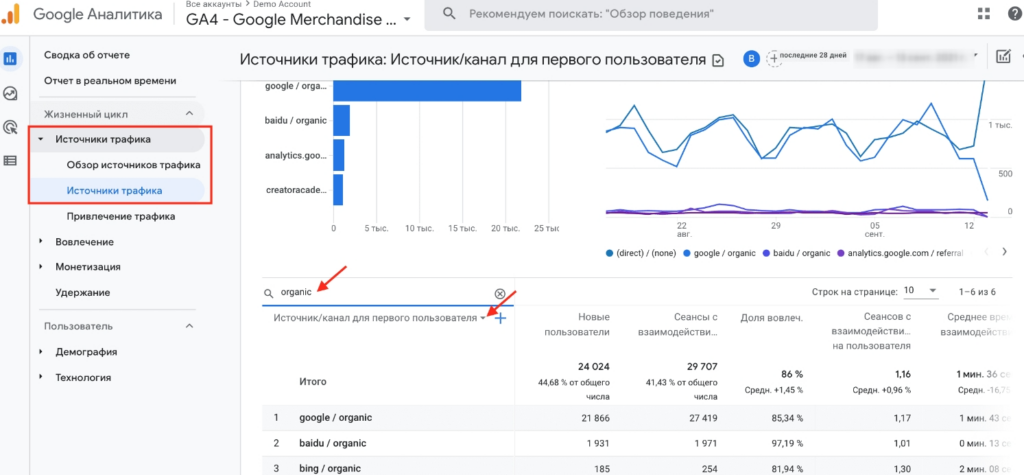Open the Удержание report
Image resolution: width=1024 pixels, height=475 pixels.
point(82,292)
